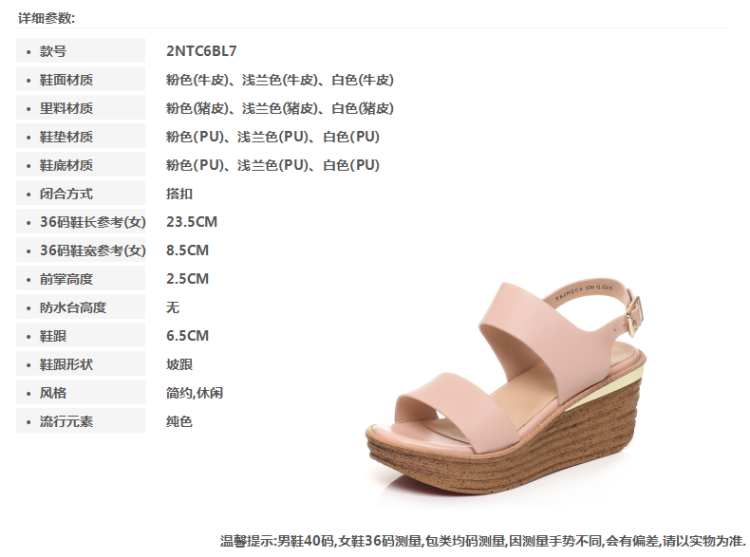Click the 简约,休闲 style value
This screenshot has width=750, height=557.
(x=195, y=393)
